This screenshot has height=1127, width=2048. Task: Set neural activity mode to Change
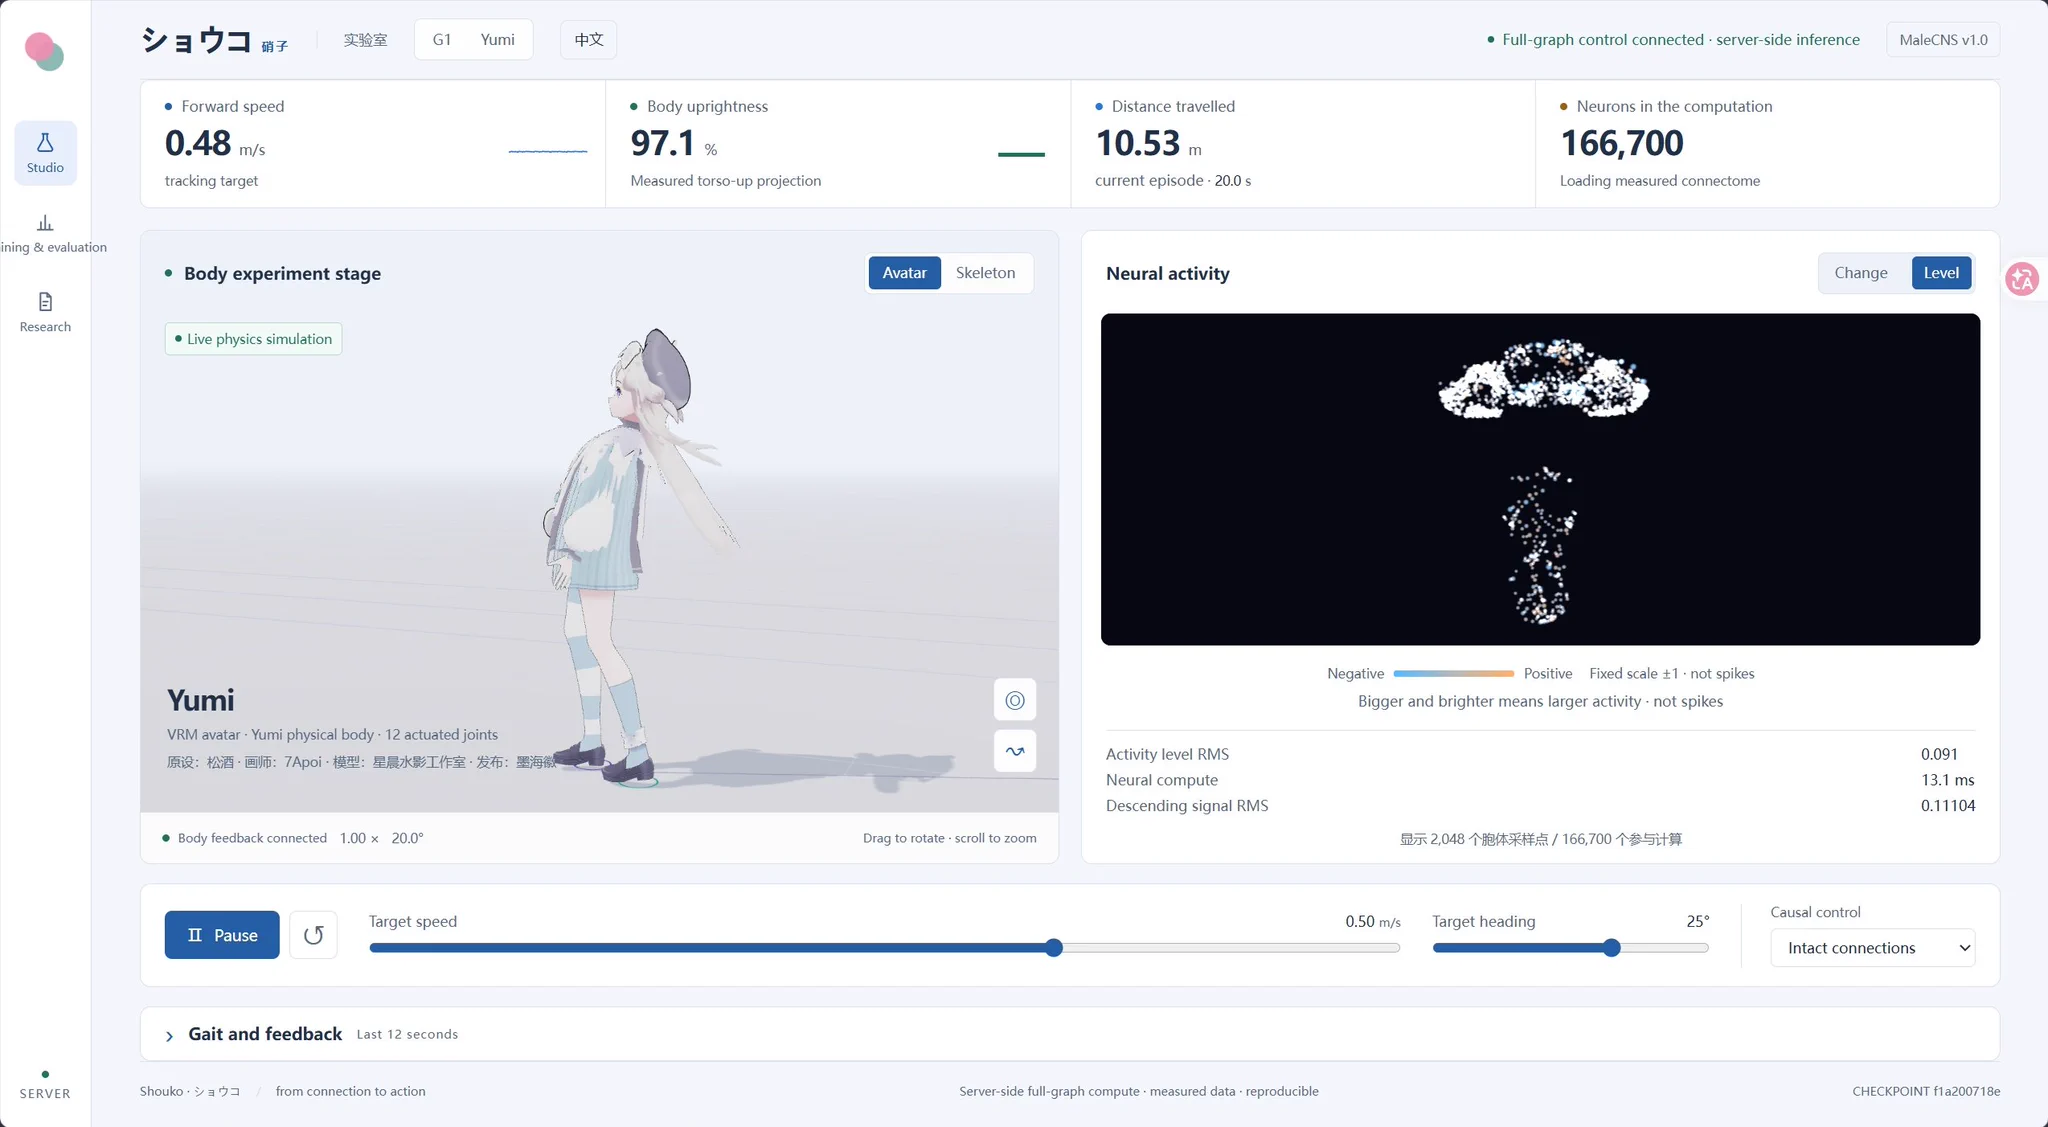pyautogui.click(x=1860, y=273)
